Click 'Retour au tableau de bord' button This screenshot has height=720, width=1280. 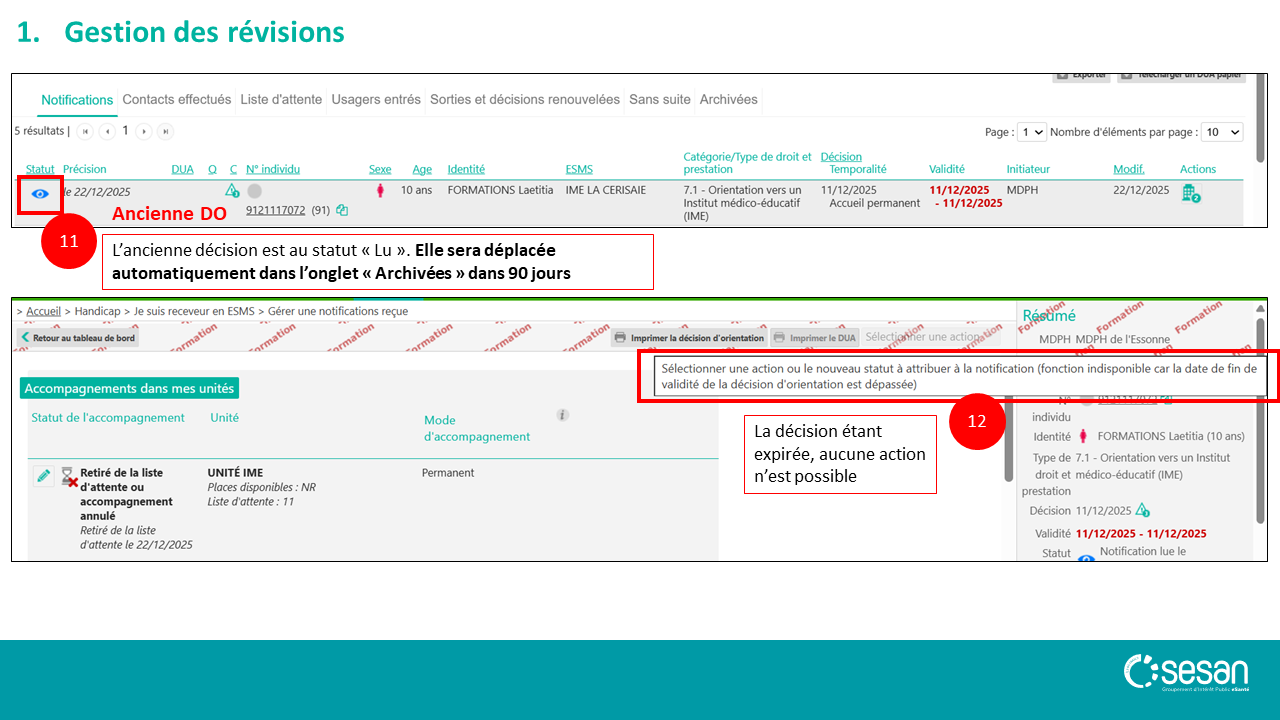pyautogui.click(x=78, y=338)
